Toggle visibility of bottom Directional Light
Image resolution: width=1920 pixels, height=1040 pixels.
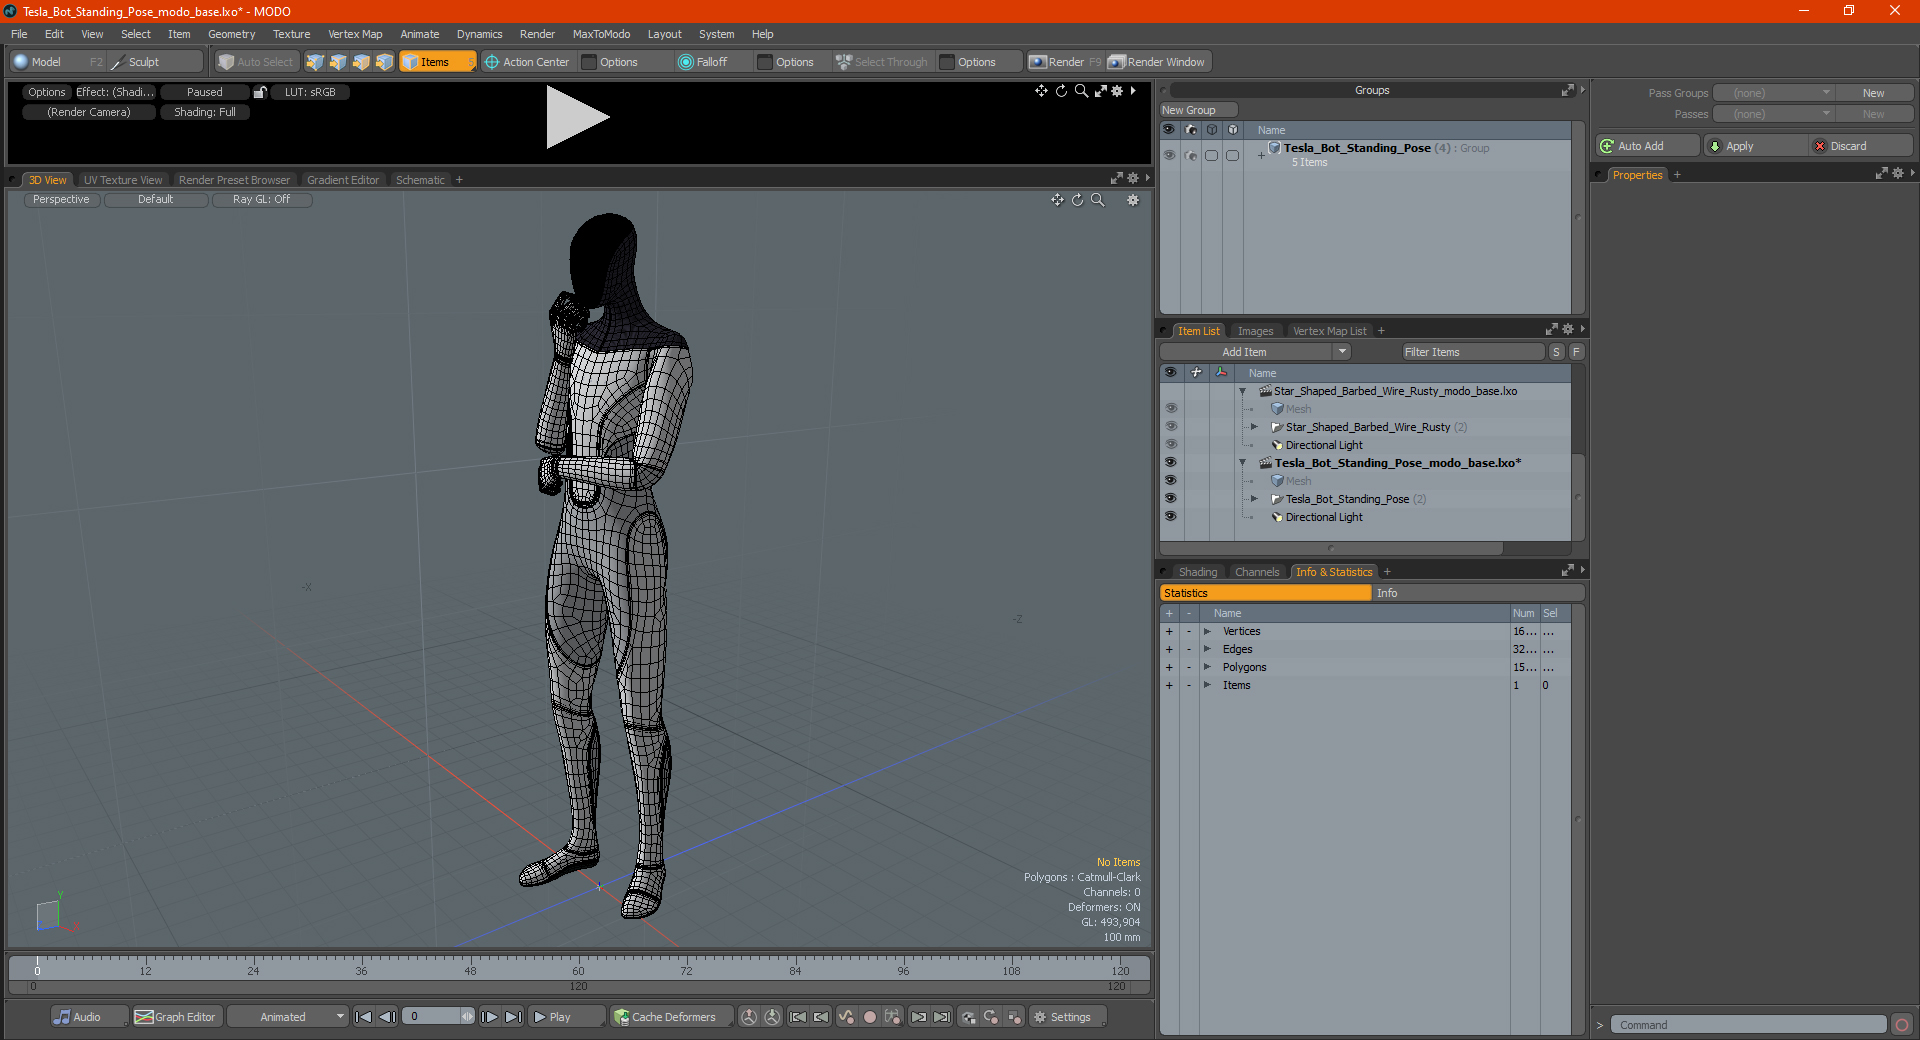(1171, 517)
